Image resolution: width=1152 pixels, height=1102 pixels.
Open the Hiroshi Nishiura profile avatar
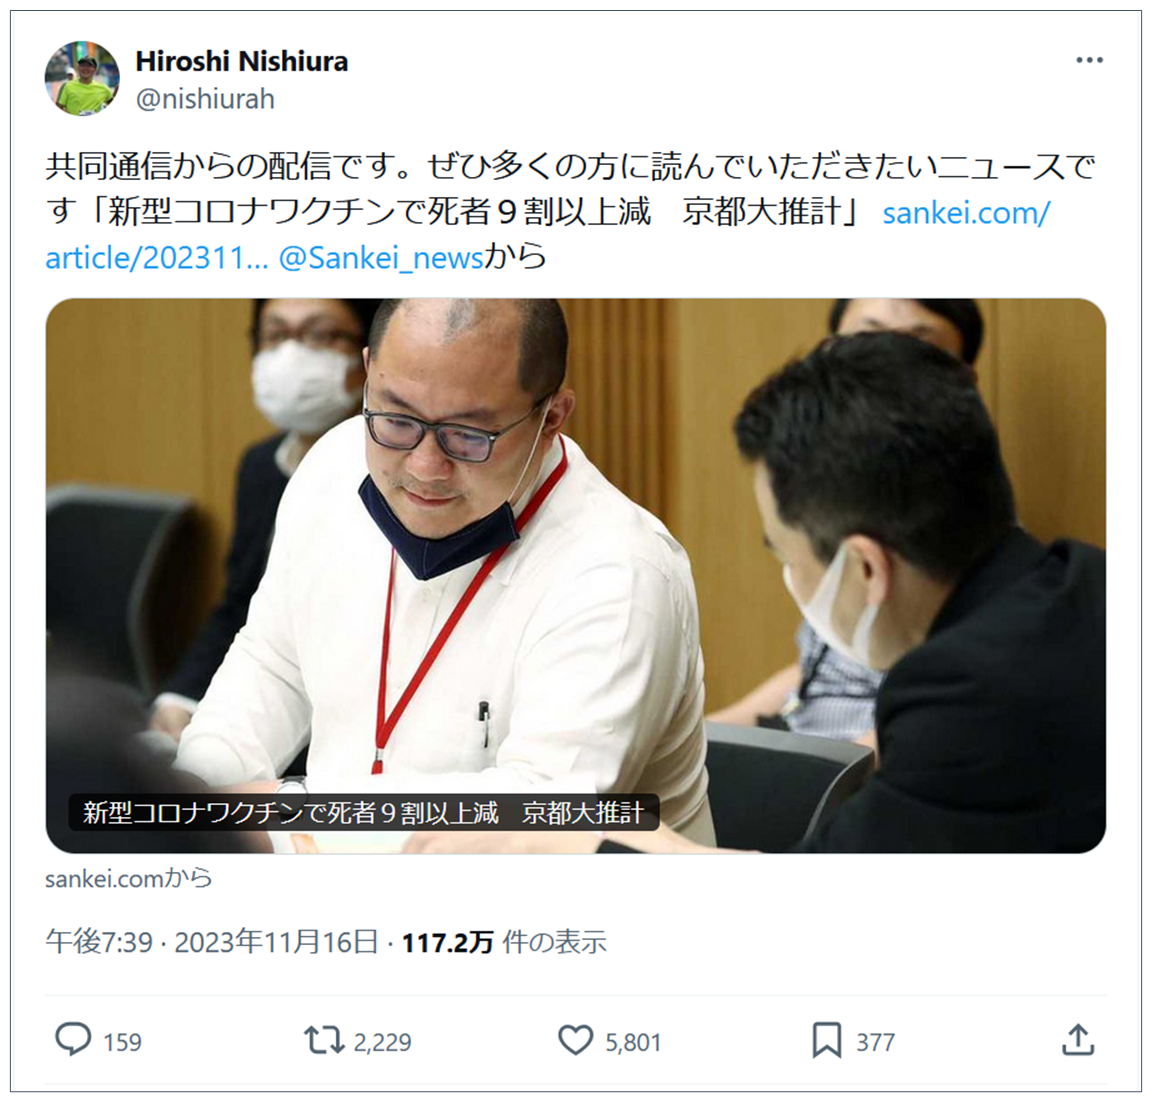click(82, 79)
